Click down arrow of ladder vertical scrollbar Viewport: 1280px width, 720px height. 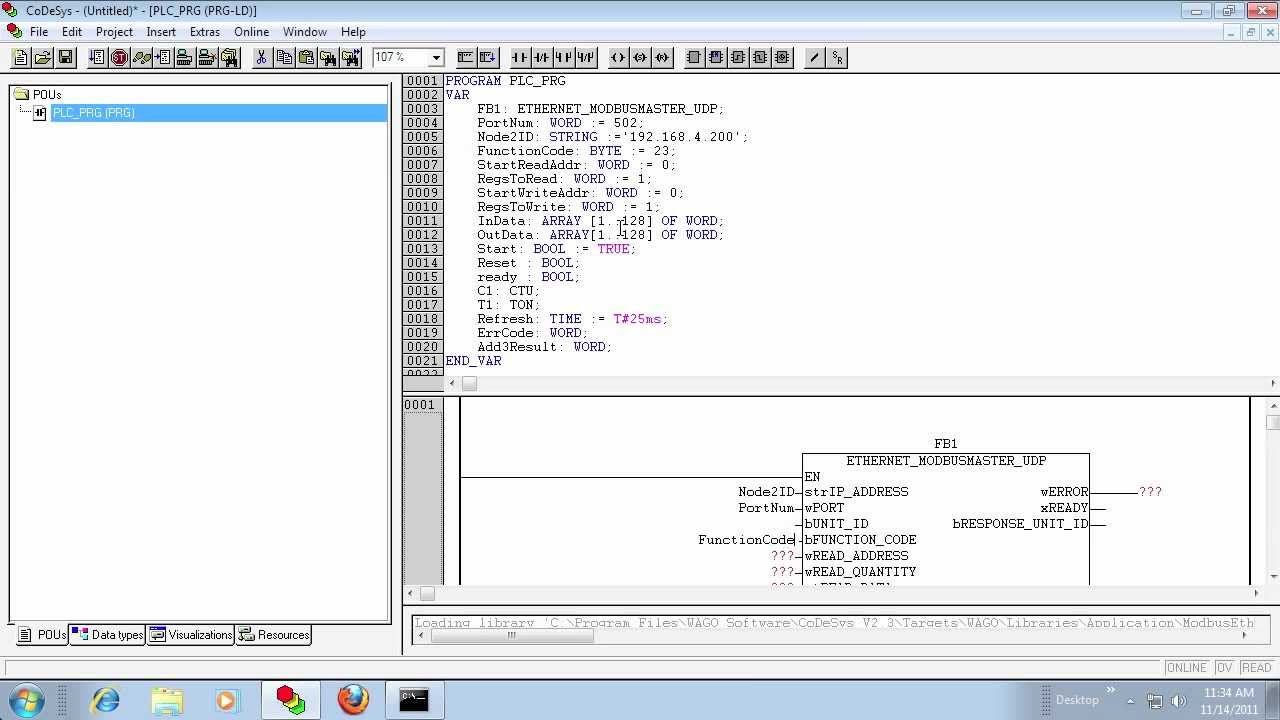pyautogui.click(x=1272, y=577)
